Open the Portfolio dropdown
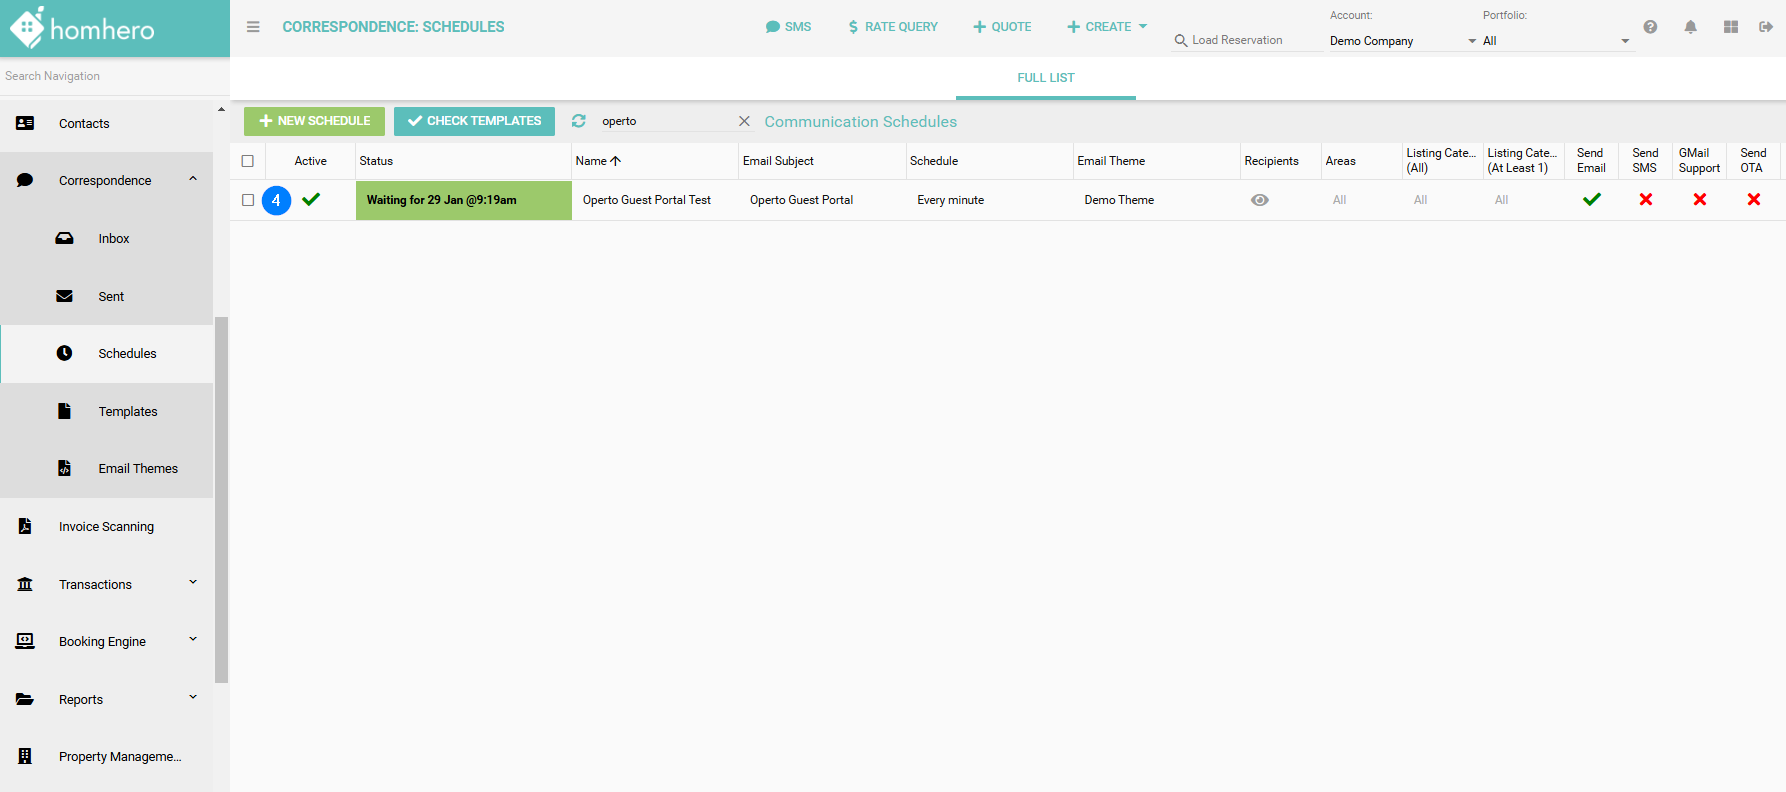 (1556, 41)
